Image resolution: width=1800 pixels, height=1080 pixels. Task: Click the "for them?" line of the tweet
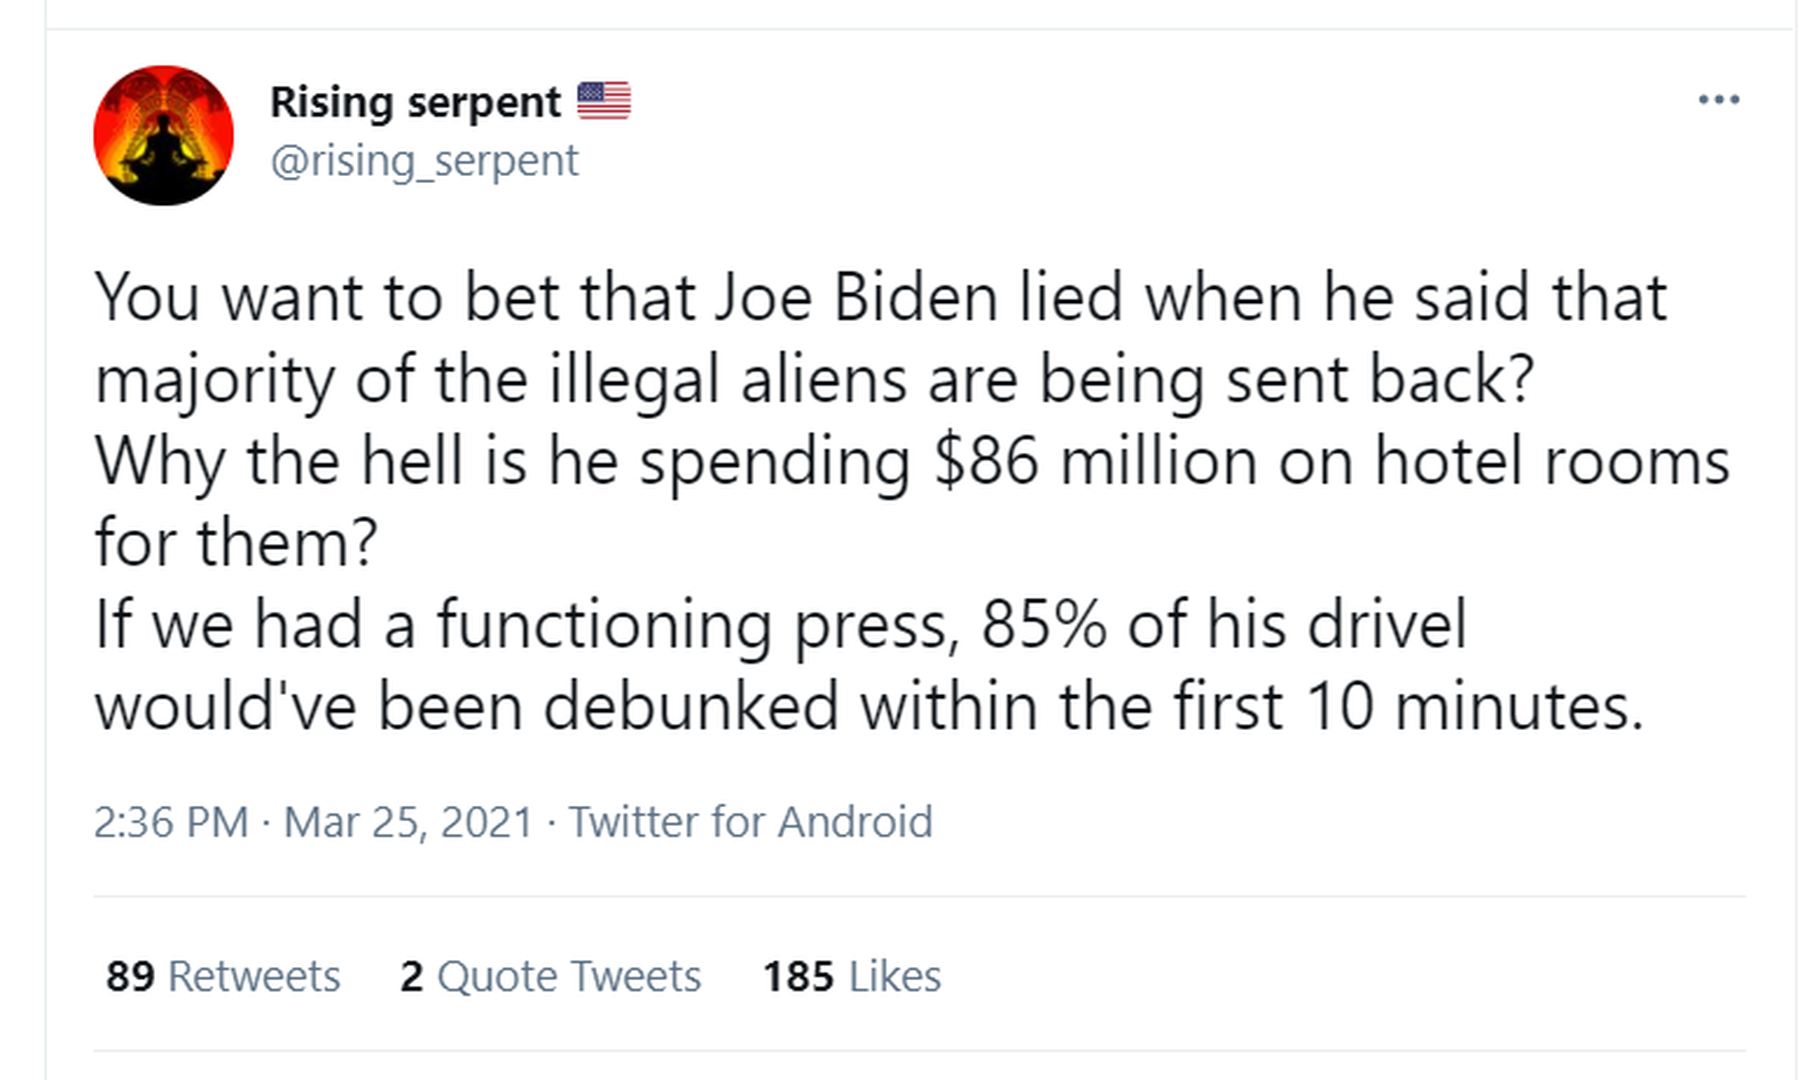click(236, 544)
